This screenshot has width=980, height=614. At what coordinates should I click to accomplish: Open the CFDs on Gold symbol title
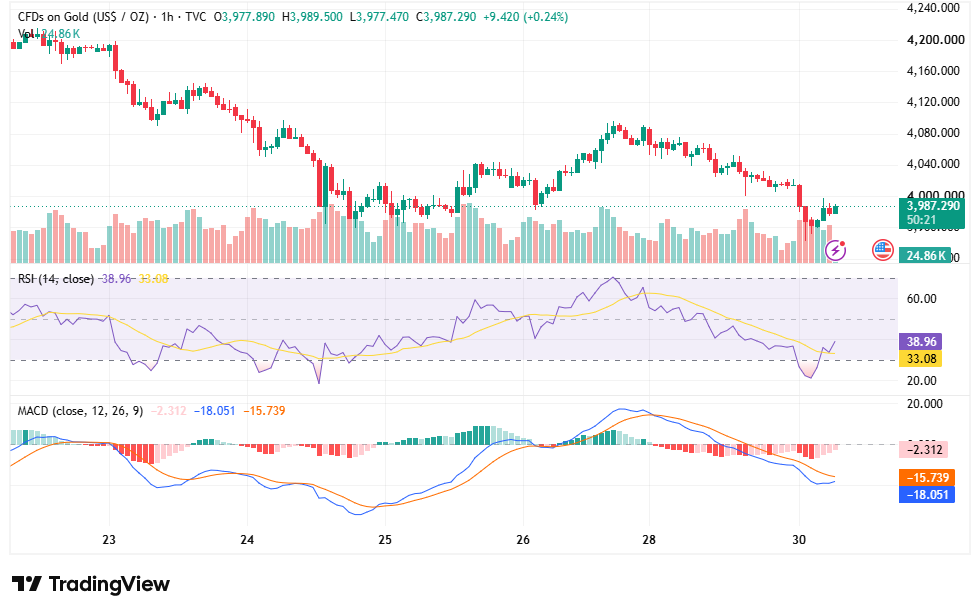pyautogui.click(x=83, y=17)
